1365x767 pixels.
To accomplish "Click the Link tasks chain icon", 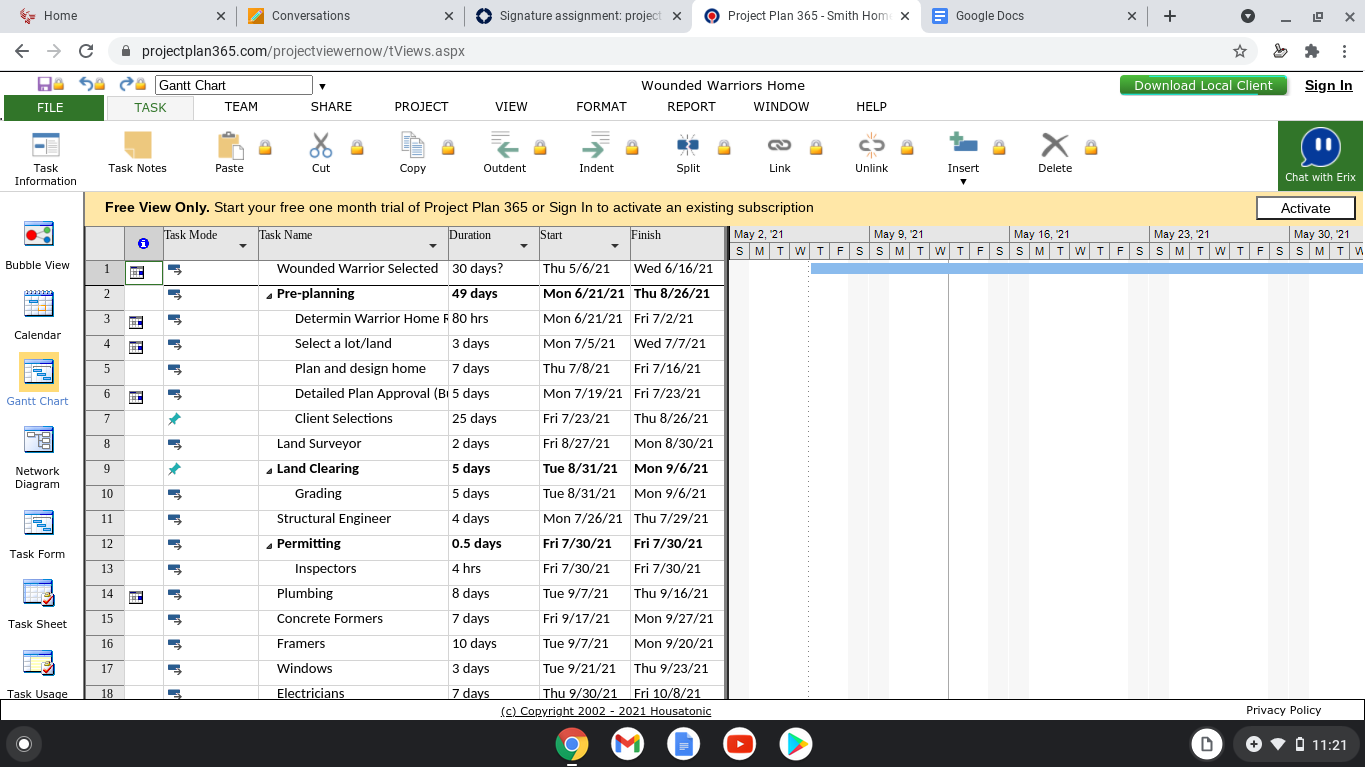I will [x=780, y=146].
